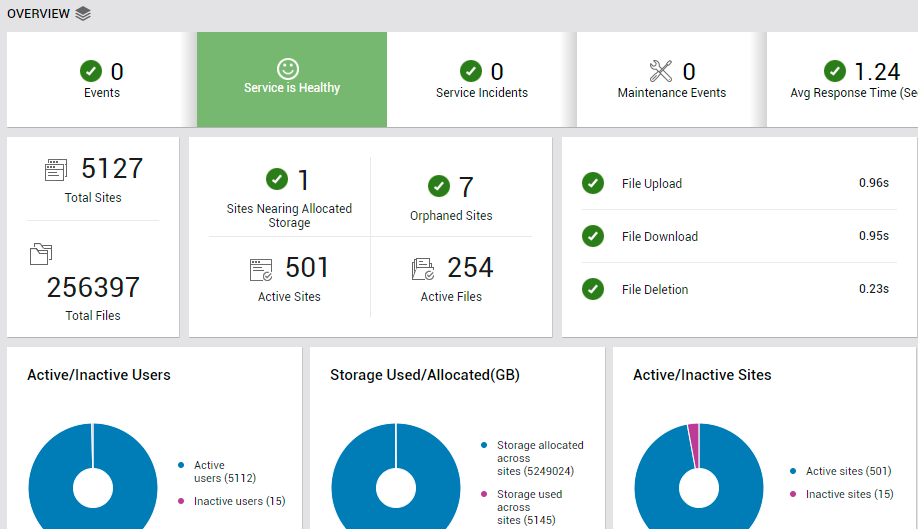Click the File Download row label
918x529 pixels.
[x=660, y=236]
